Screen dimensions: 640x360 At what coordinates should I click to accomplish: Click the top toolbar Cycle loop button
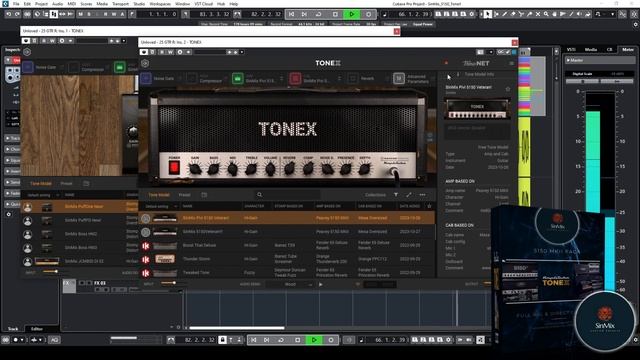(318, 14)
